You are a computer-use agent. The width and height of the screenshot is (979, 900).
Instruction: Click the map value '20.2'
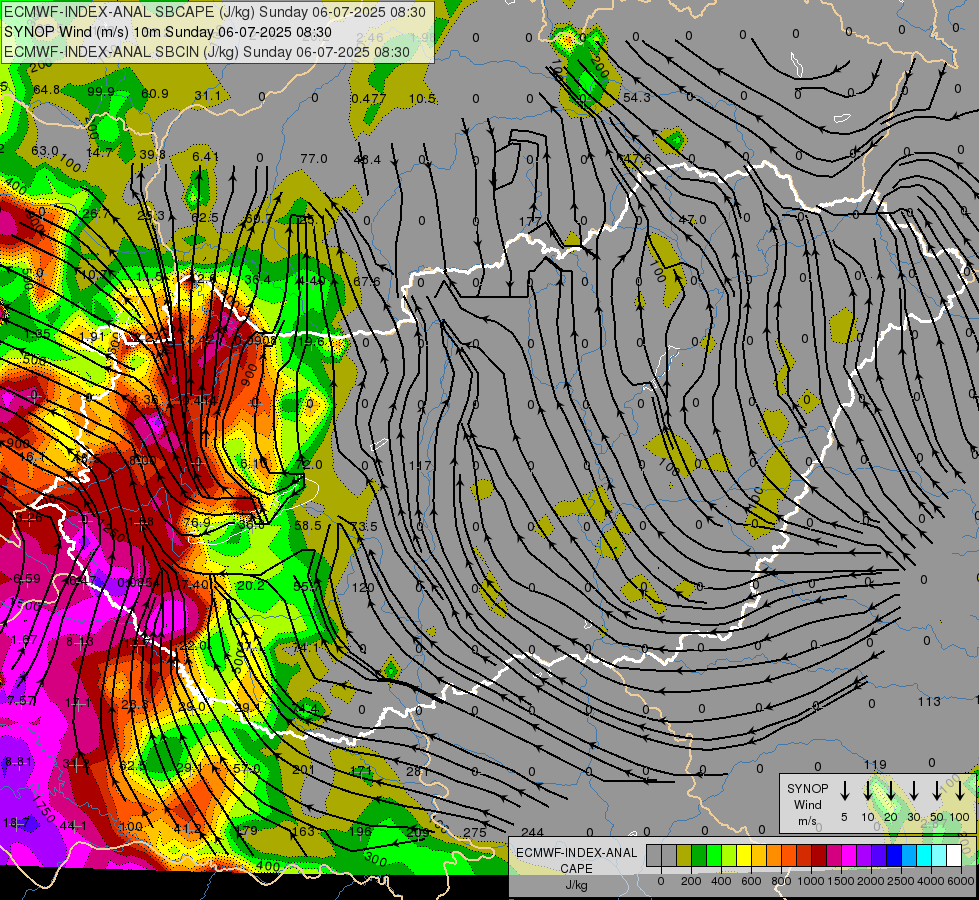[x=251, y=585]
